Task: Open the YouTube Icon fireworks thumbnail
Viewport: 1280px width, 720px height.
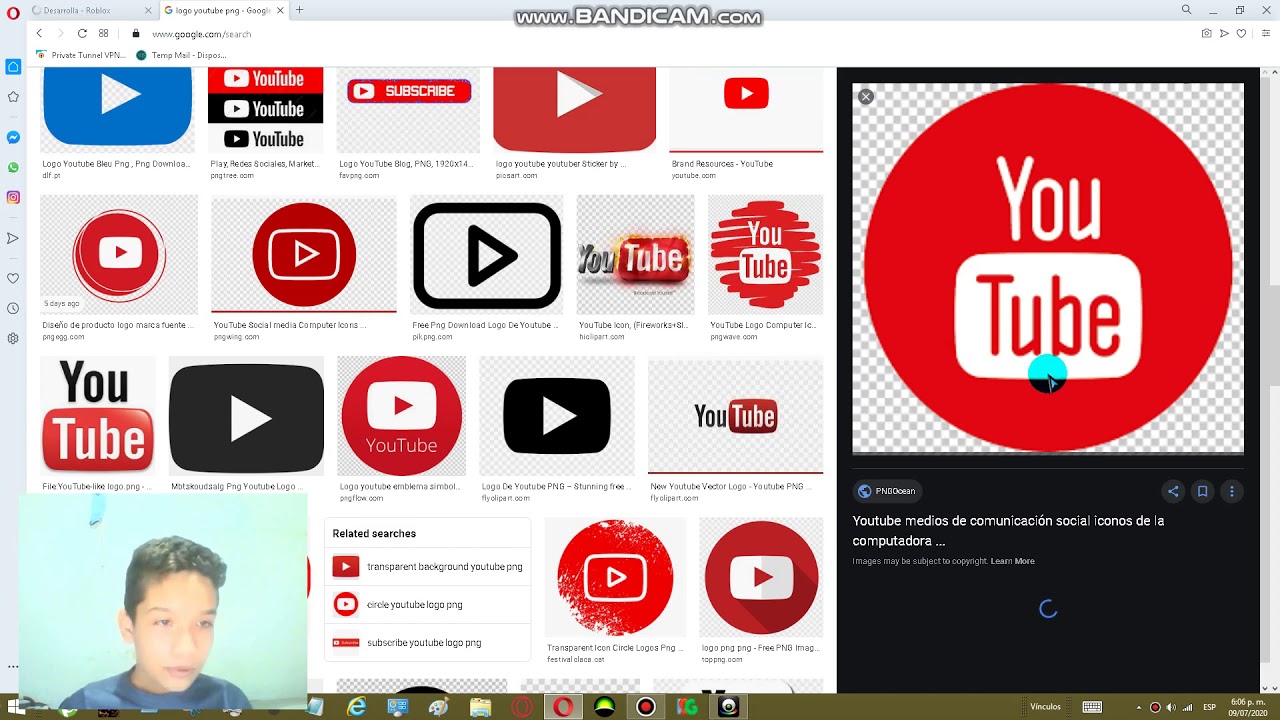Action: (635, 255)
